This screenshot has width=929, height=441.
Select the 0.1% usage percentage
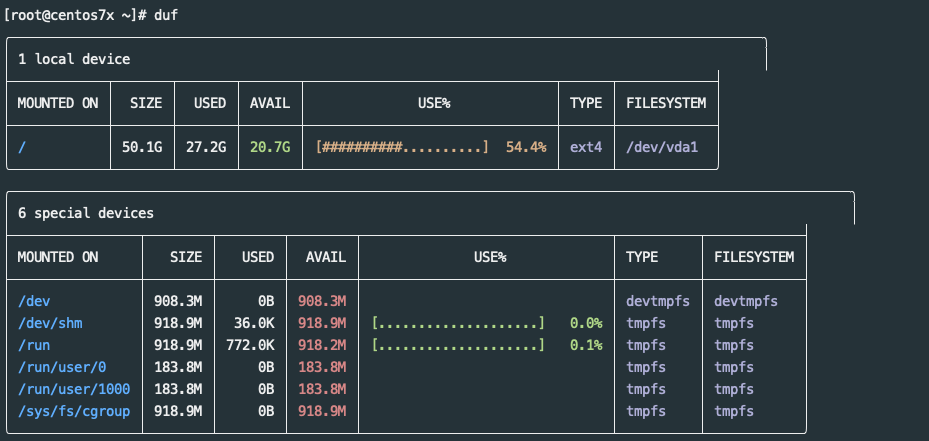tap(587, 345)
